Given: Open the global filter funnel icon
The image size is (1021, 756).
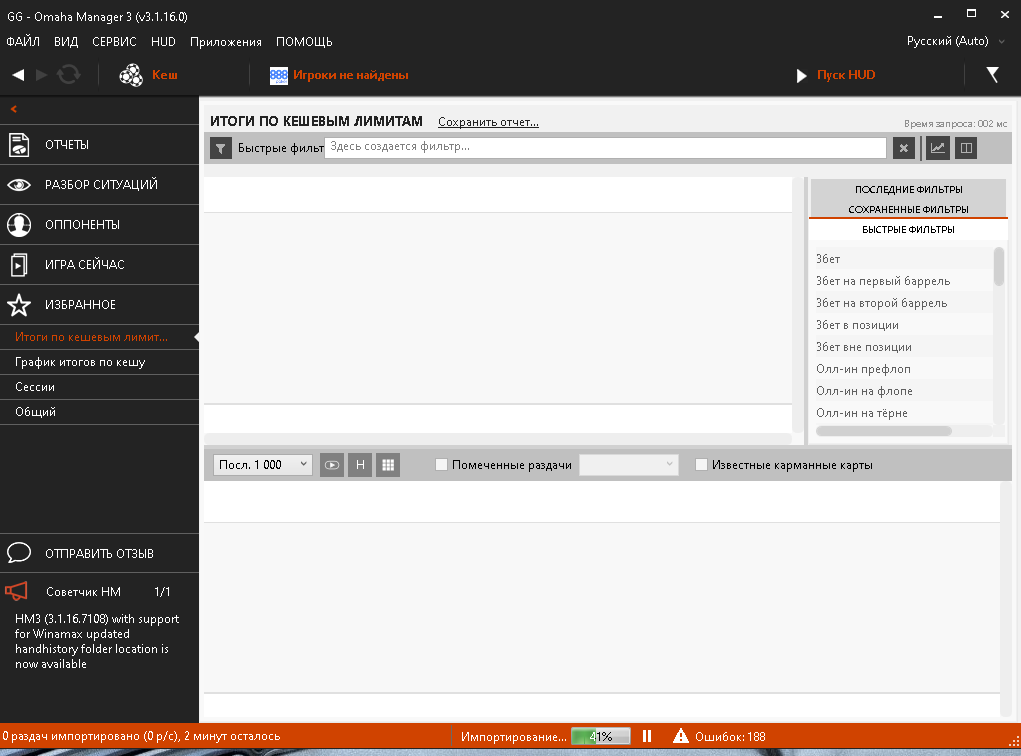Looking at the screenshot, I should [992, 75].
